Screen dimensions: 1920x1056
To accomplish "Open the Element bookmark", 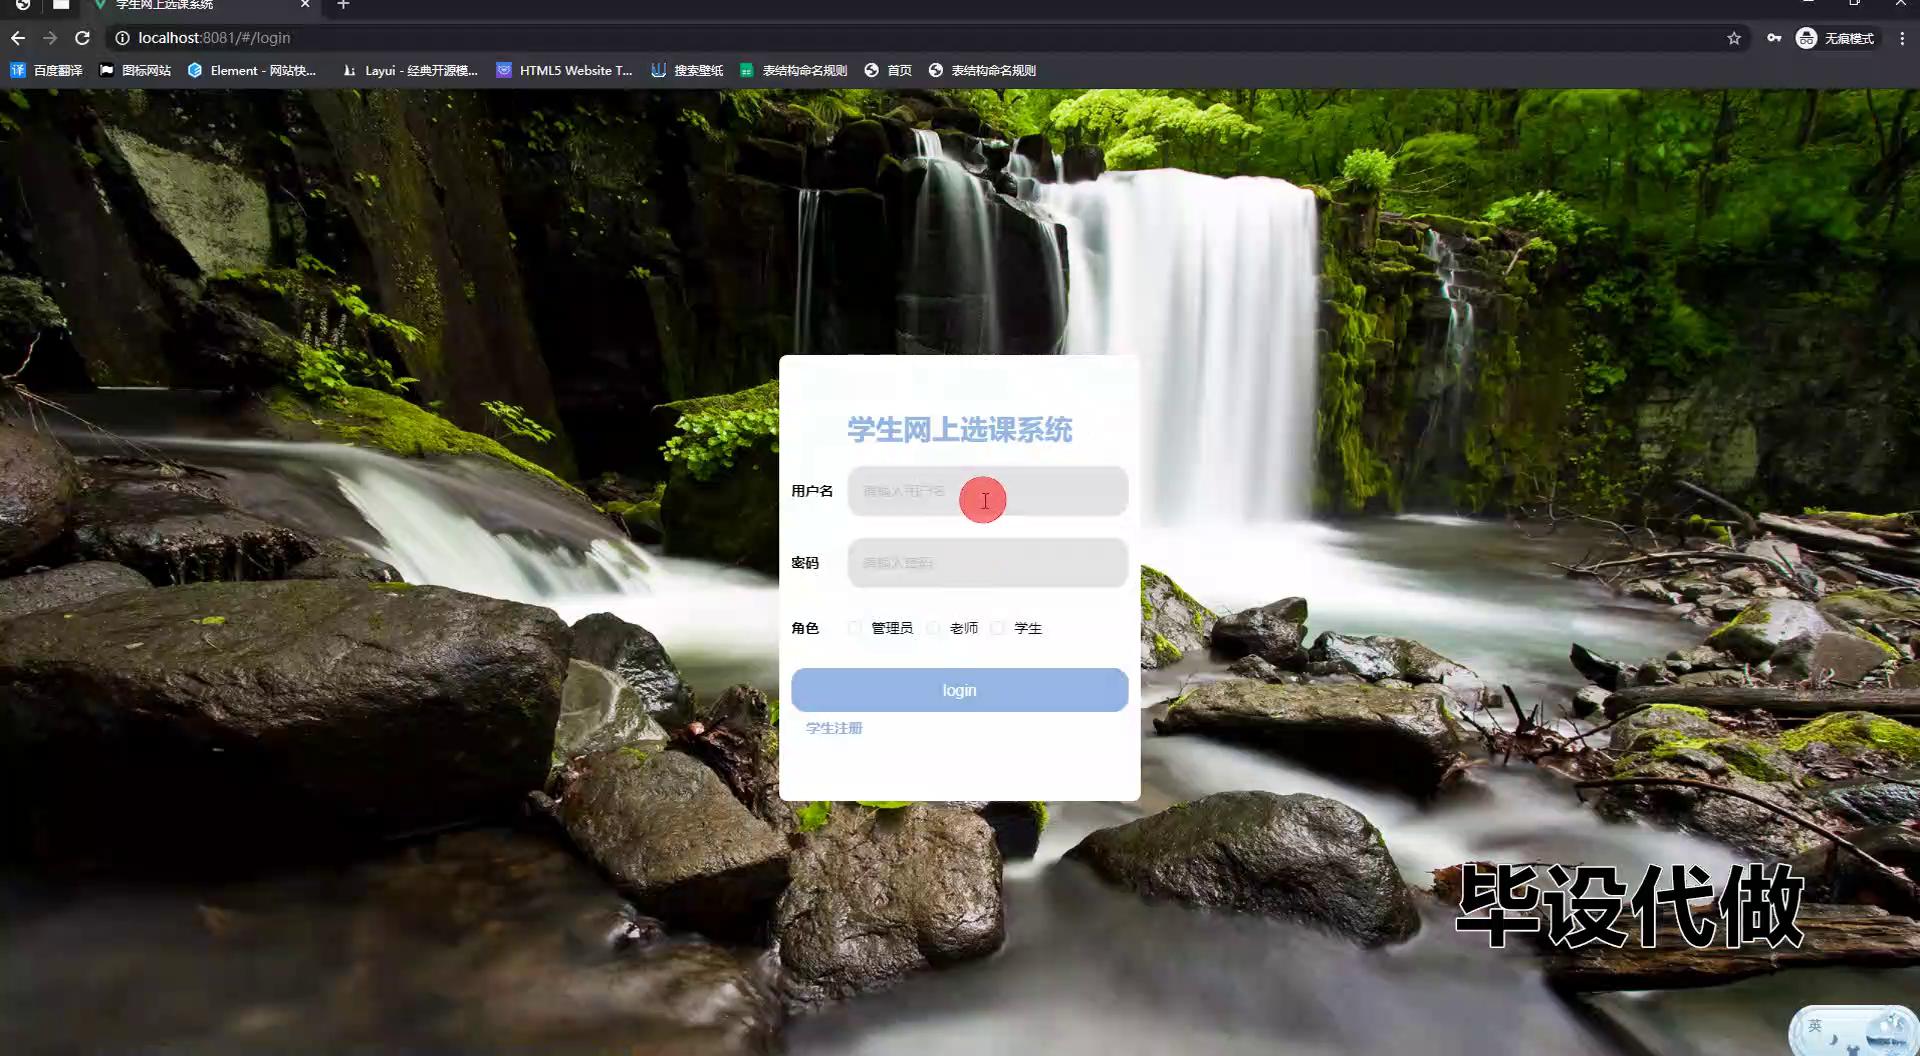I will click(252, 70).
